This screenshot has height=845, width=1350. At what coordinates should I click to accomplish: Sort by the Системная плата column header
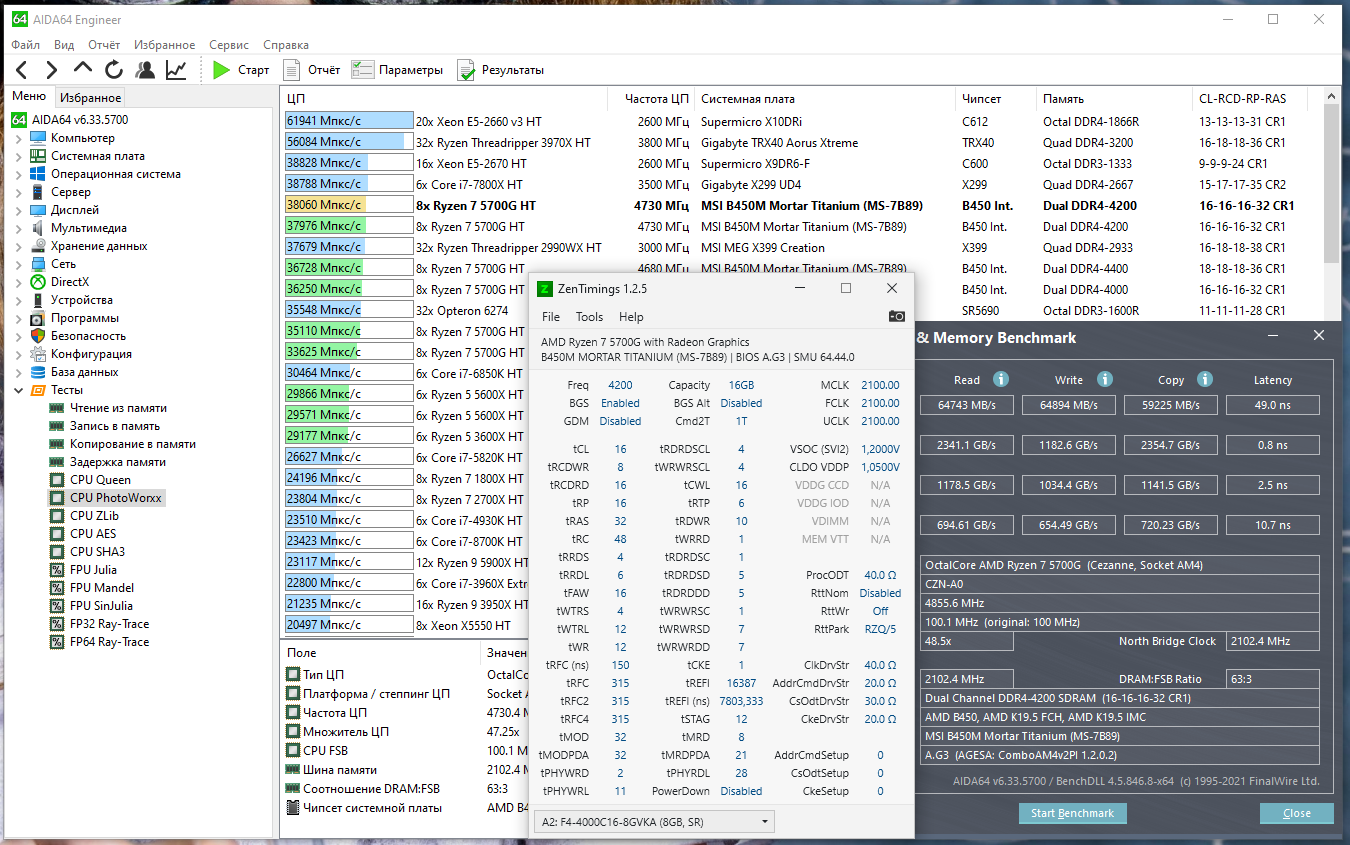click(825, 99)
